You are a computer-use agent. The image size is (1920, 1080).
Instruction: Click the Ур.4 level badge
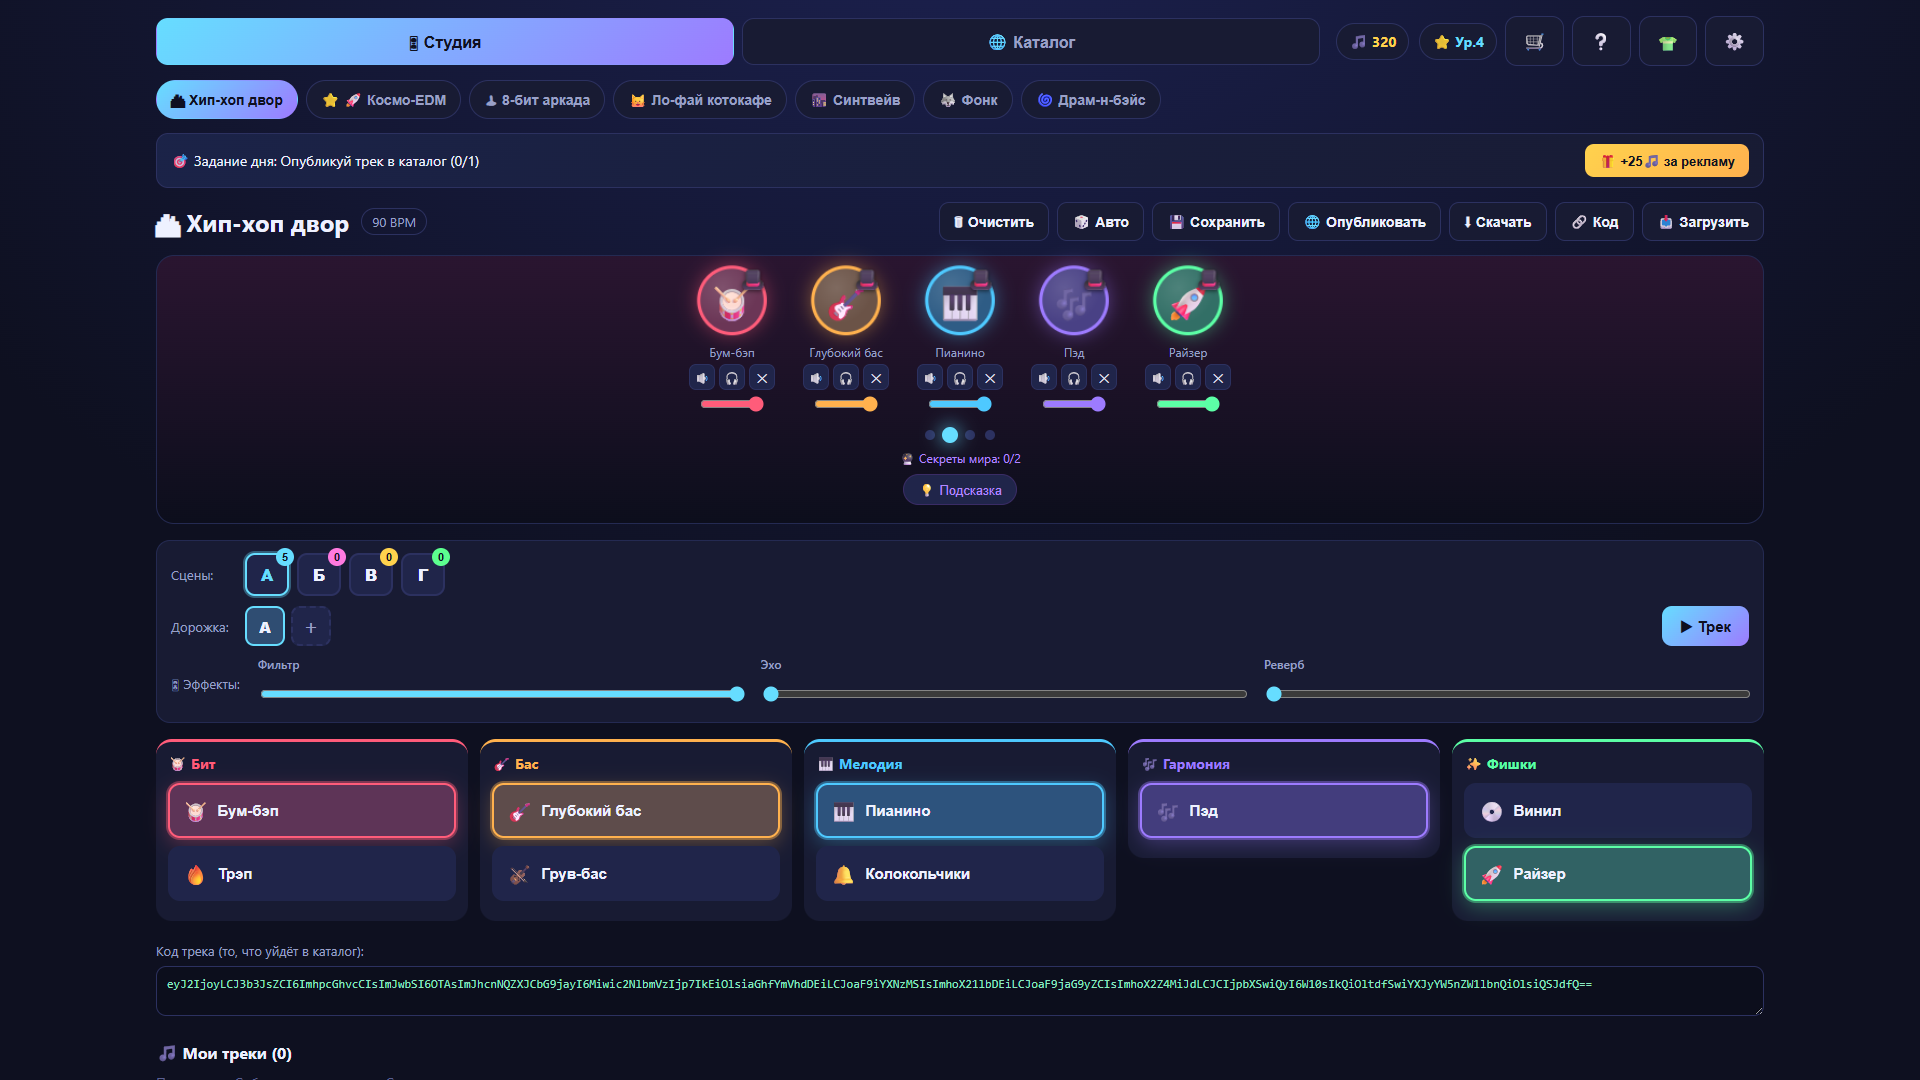pos(1458,42)
